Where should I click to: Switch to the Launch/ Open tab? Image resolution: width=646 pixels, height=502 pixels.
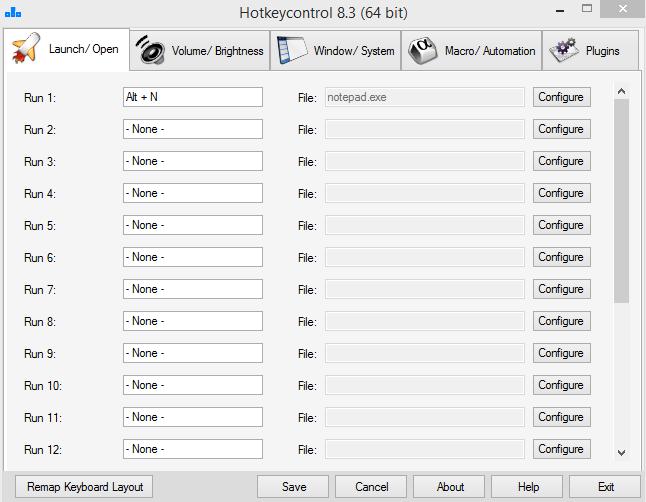point(67,49)
